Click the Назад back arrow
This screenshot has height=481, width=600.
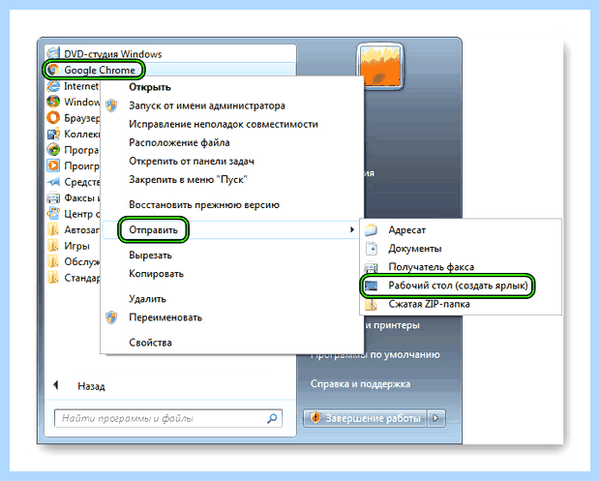[x=56, y=385]
